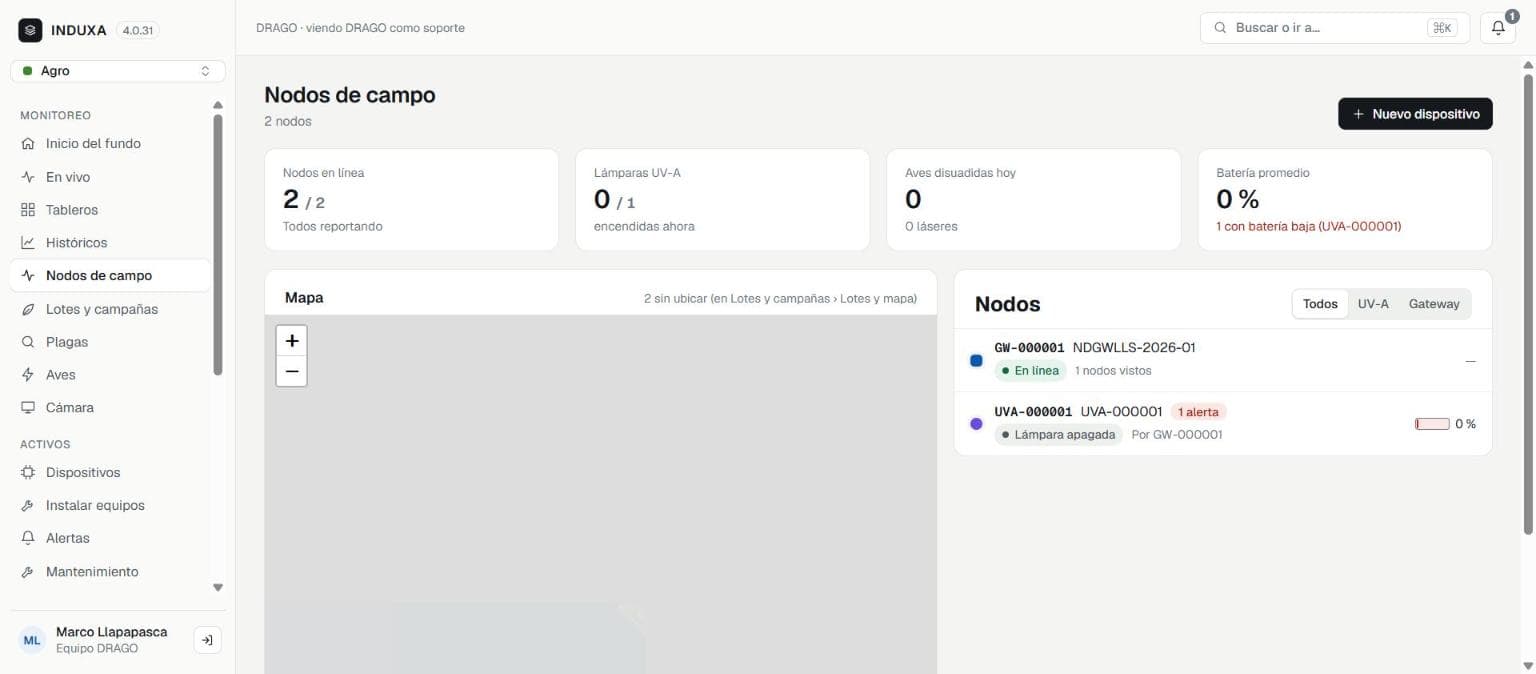Click the Nuevo dispositivo button
This screenshot has height=674, width=1536.
click(x=1415, y=114)
